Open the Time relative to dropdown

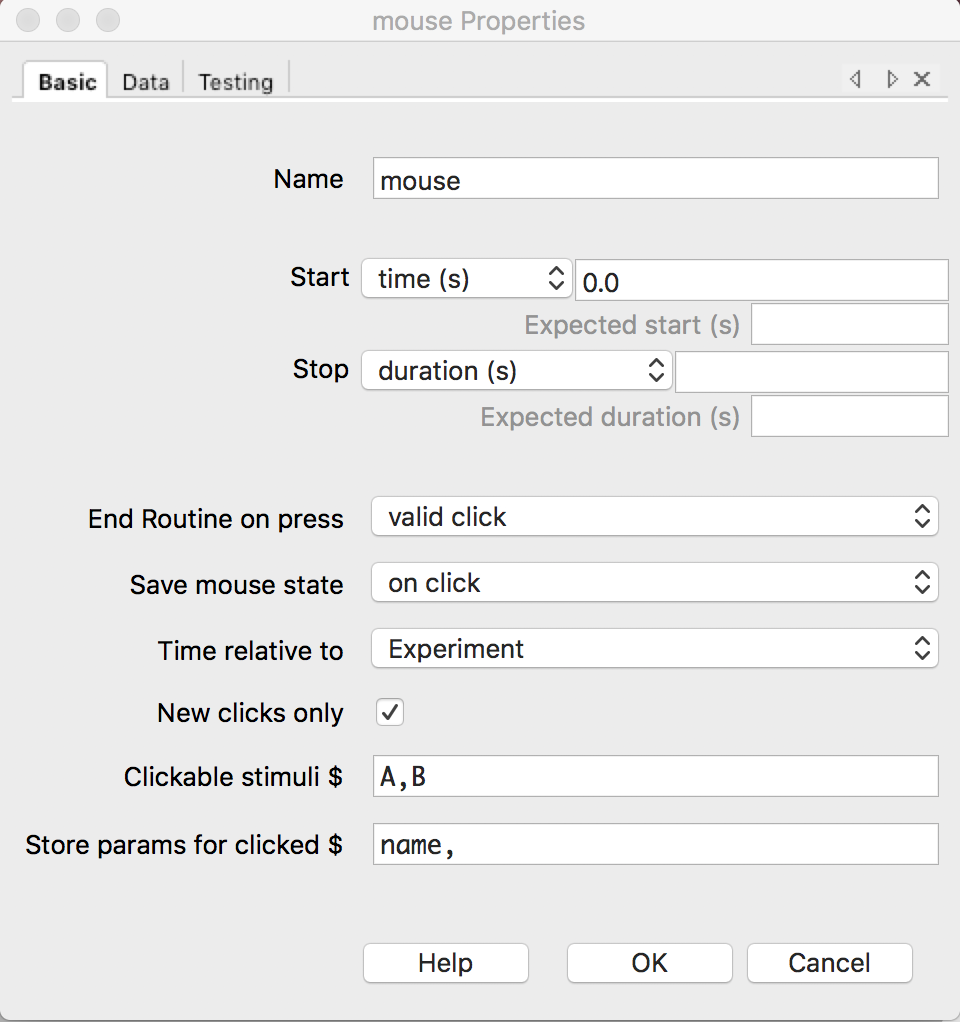tap(654, 648)
